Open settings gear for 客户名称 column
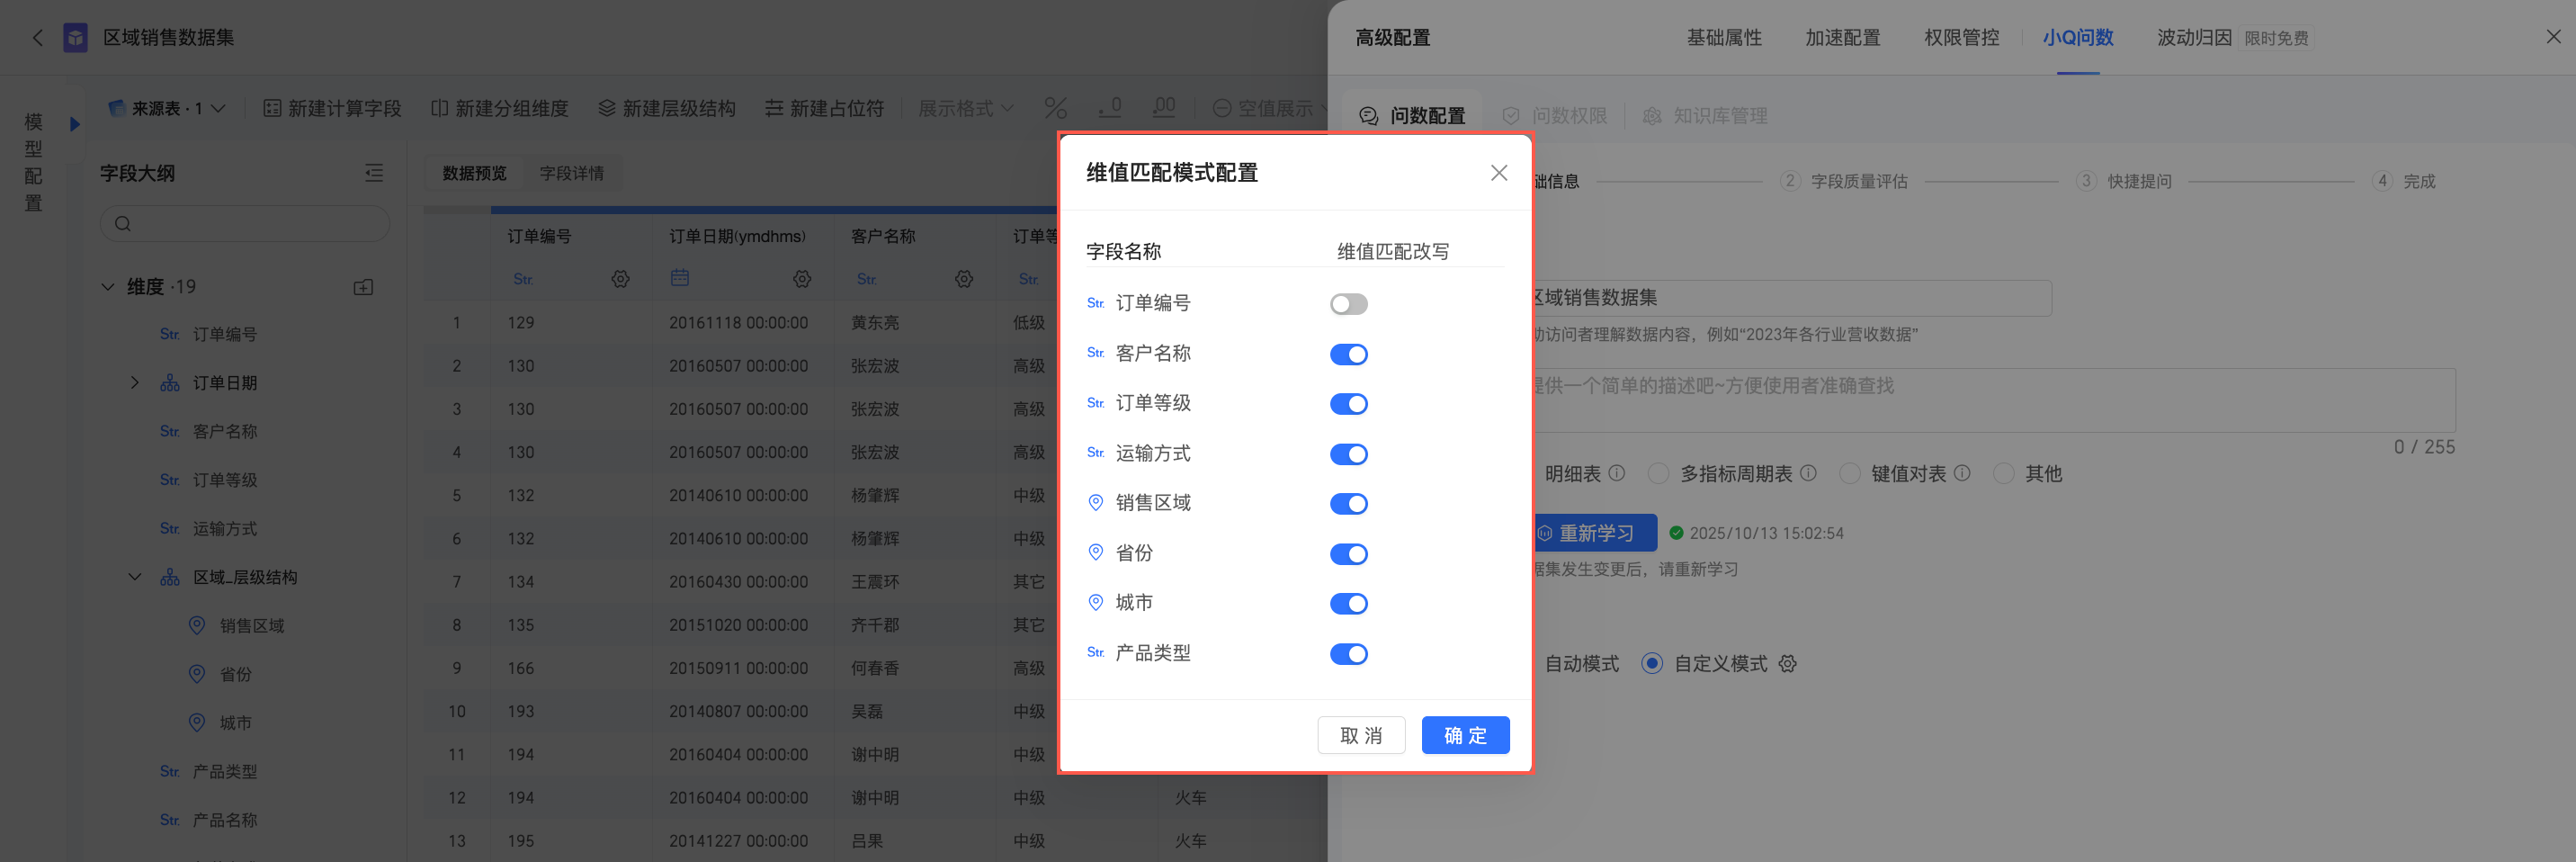Screen dimensions: 2576x862 pyautogui.click(x=964, y=279)
